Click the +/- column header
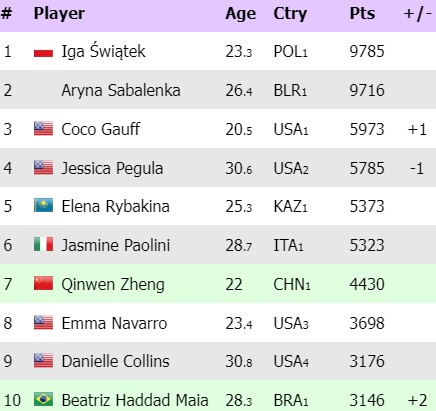The height and width of the screenshot is (411, 436). pos(417,14)
